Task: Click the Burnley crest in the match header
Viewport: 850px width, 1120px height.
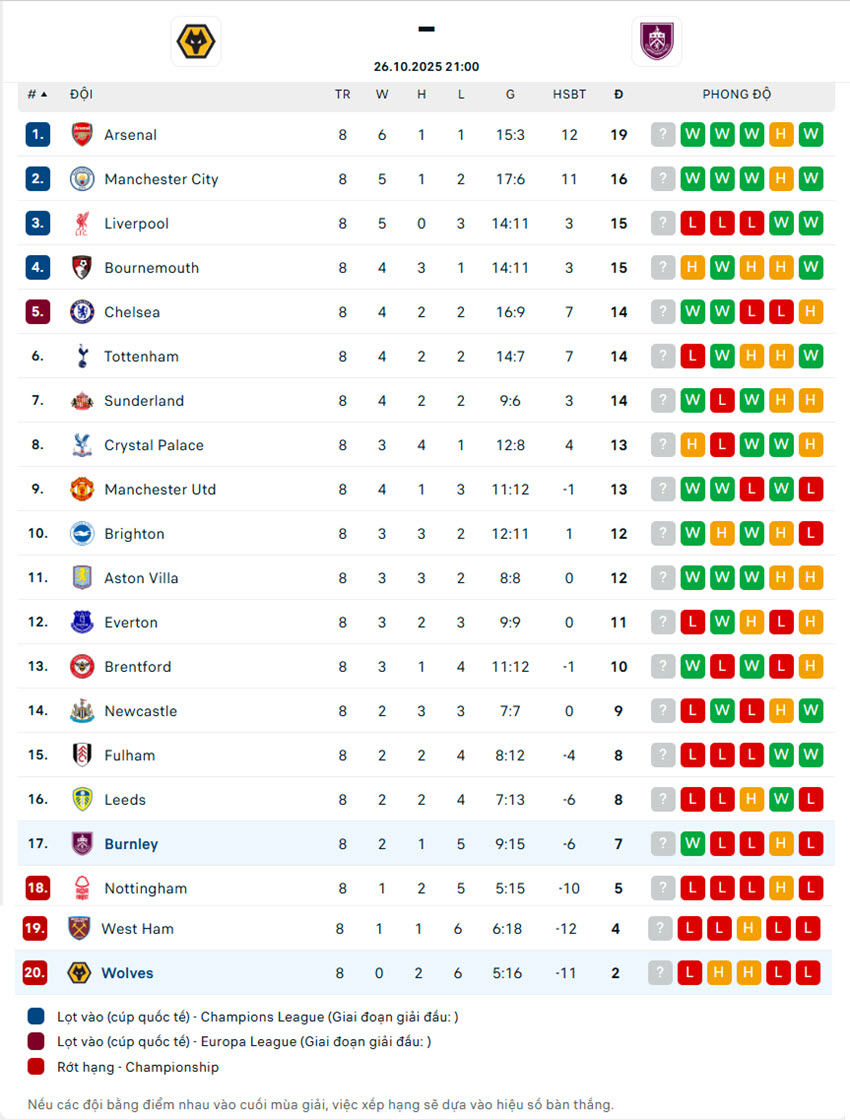Action: click(x=658, y=42)
